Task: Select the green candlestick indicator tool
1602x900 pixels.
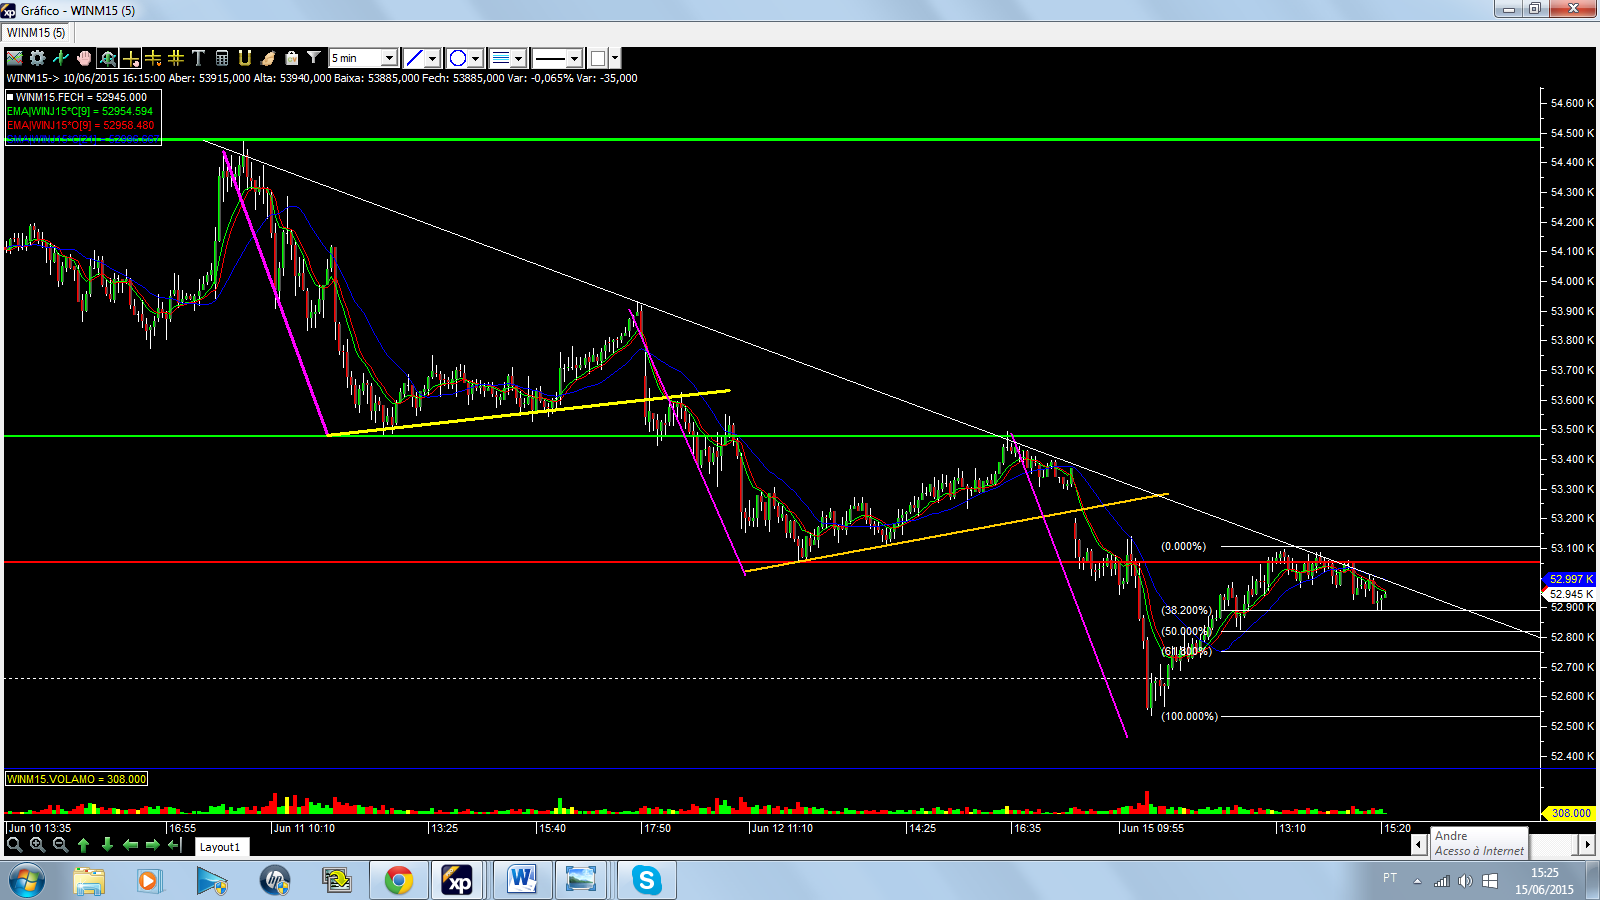Action: pos(61,58)
